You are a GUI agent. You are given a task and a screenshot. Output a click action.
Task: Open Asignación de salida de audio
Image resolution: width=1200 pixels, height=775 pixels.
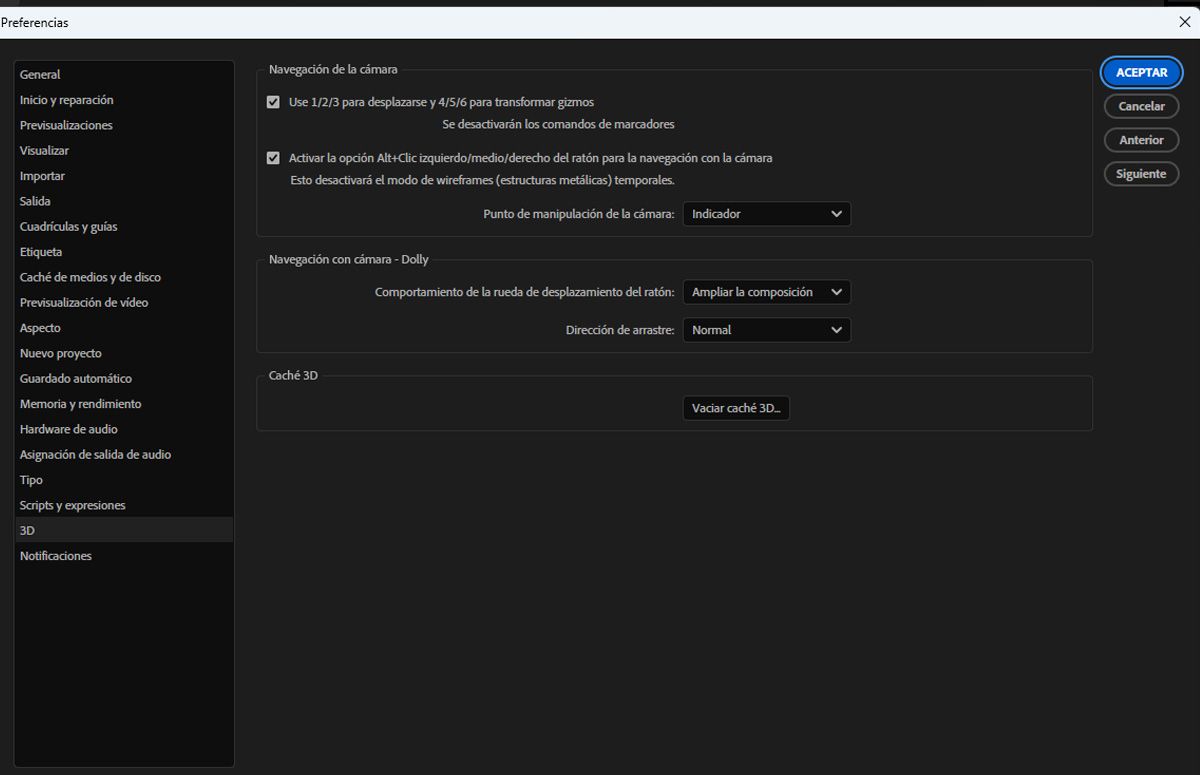pos(124,454)
